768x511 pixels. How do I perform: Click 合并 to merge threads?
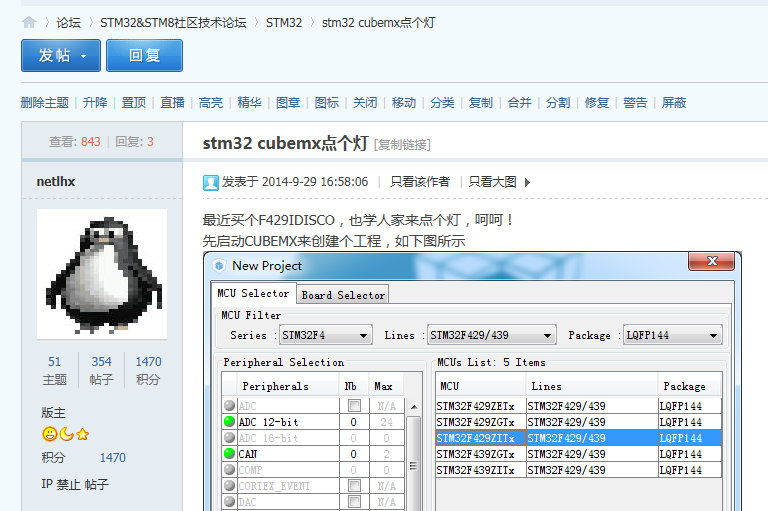[x=520, y=102]
